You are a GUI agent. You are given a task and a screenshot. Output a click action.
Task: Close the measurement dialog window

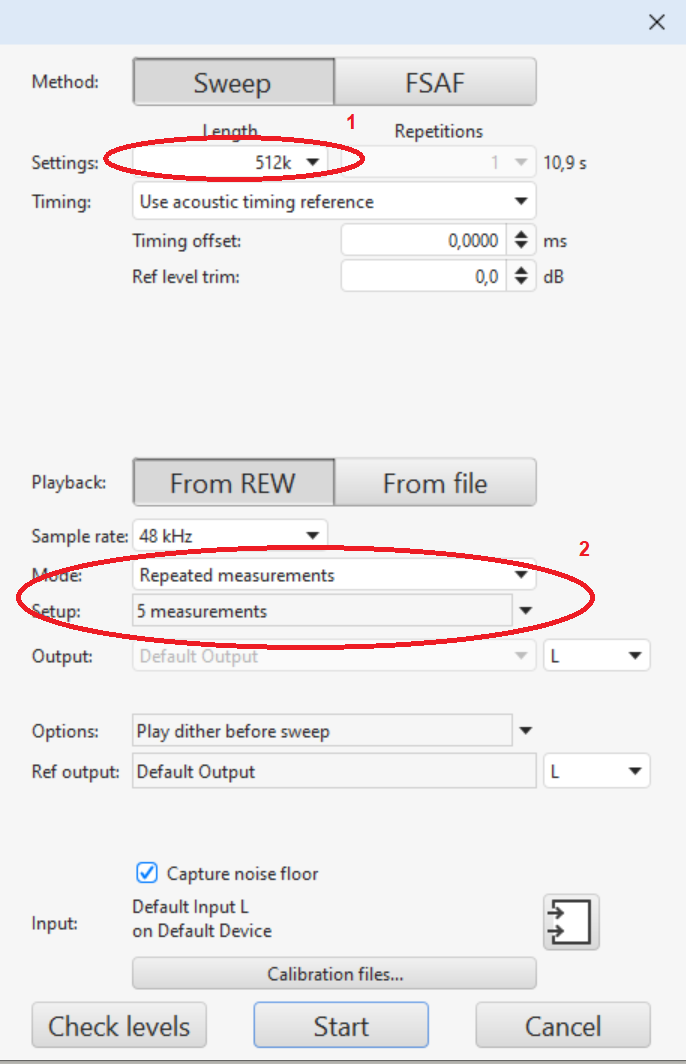click(657, 22)
